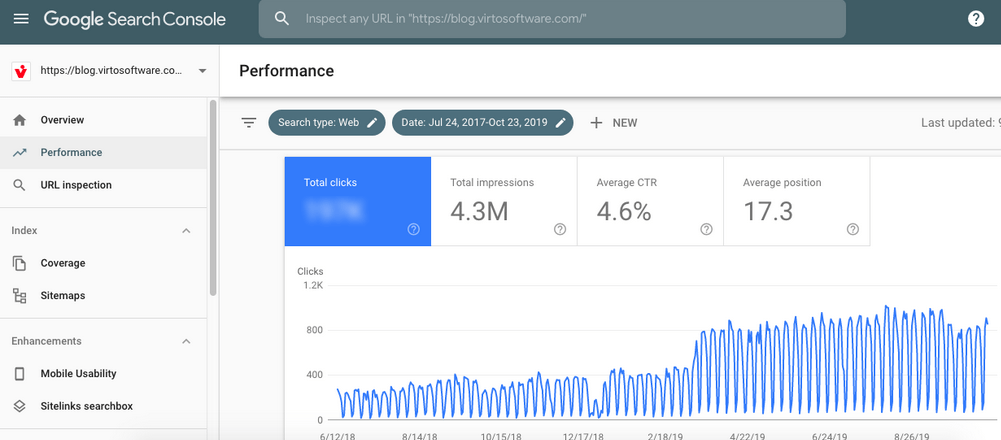
Task: Click the Index section label
Action: (24, 231)
